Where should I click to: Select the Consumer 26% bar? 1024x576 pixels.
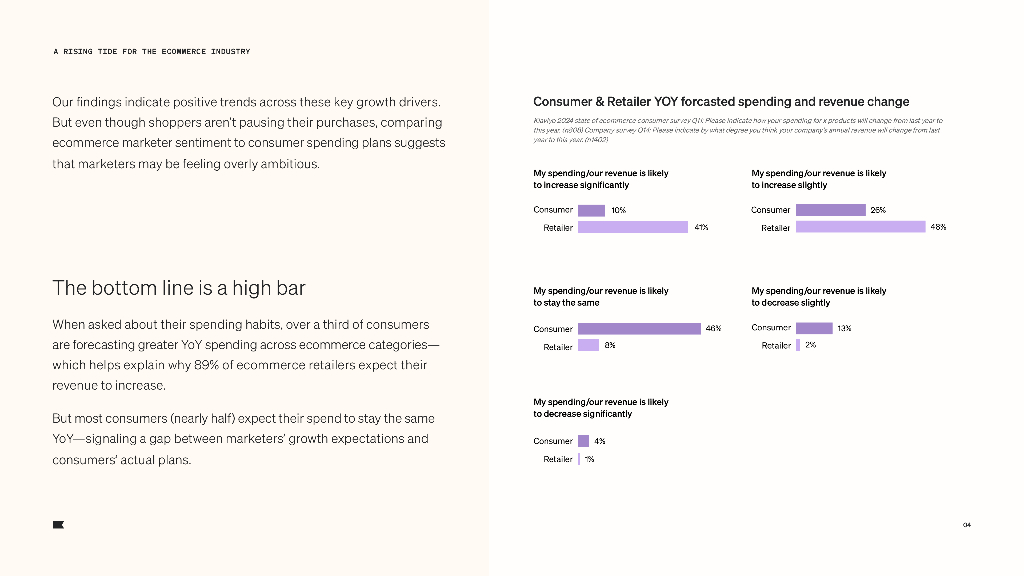click(x=830, y=210)
